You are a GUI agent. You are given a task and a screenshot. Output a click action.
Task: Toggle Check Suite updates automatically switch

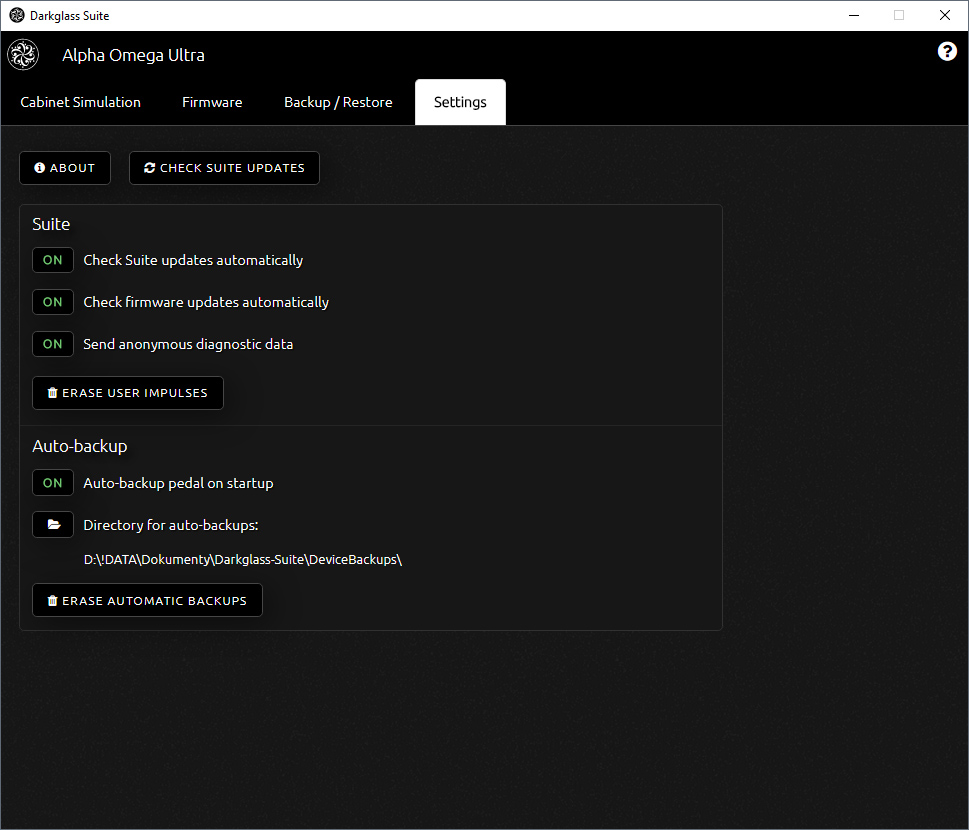click(x=53, y=260)
